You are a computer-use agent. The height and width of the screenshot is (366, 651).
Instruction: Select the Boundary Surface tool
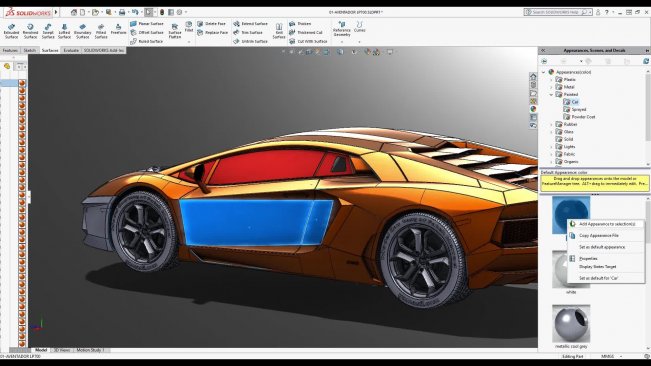[82, 32]
